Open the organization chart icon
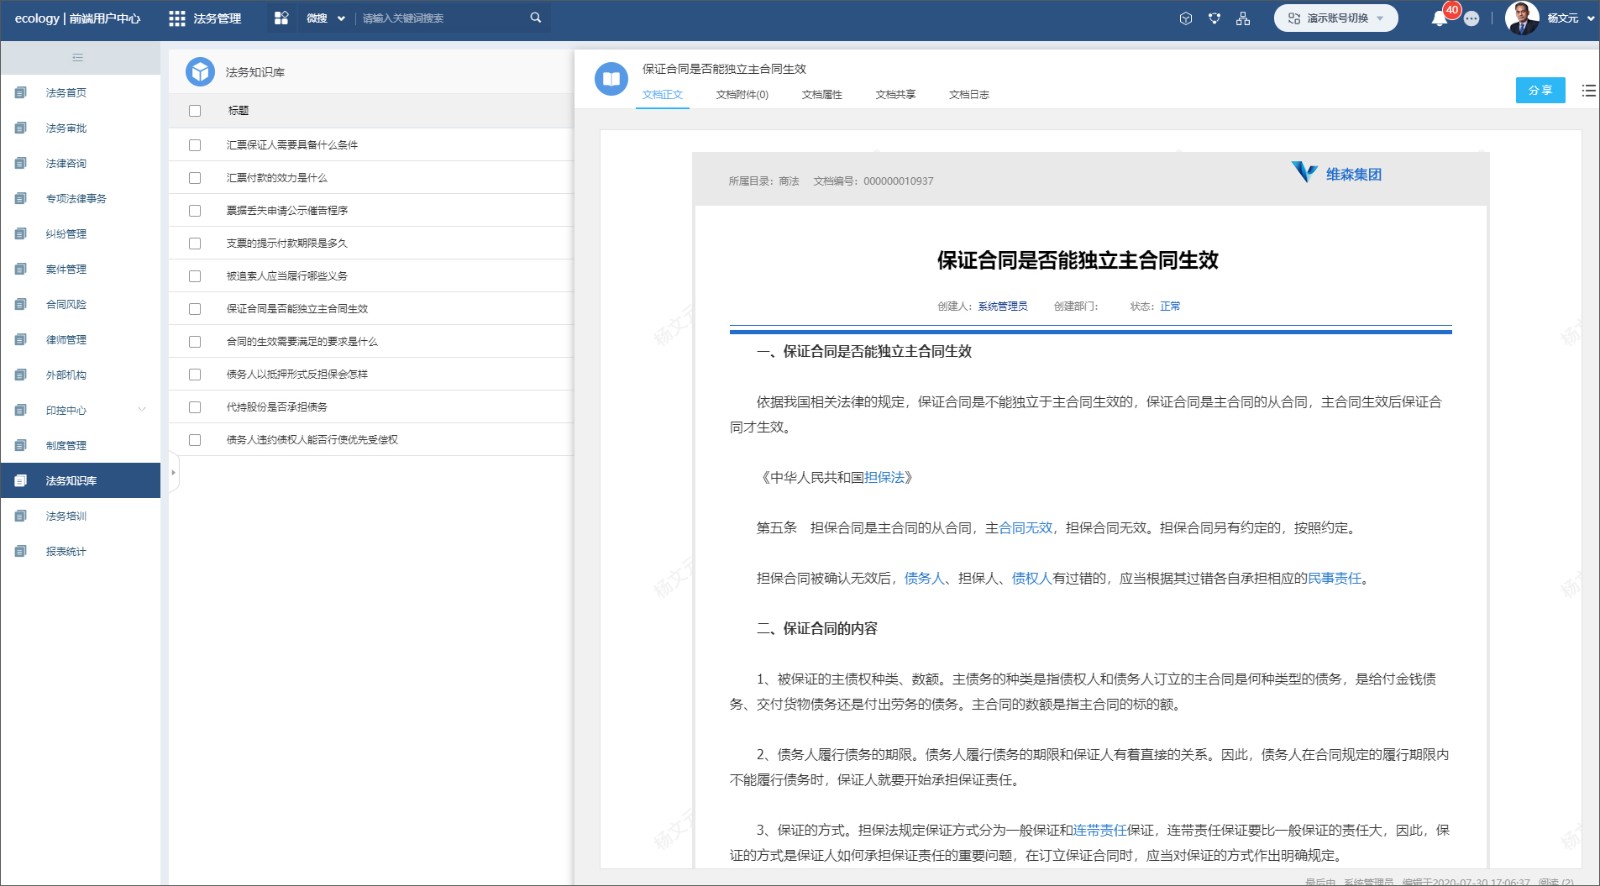 pos(1243,18)
